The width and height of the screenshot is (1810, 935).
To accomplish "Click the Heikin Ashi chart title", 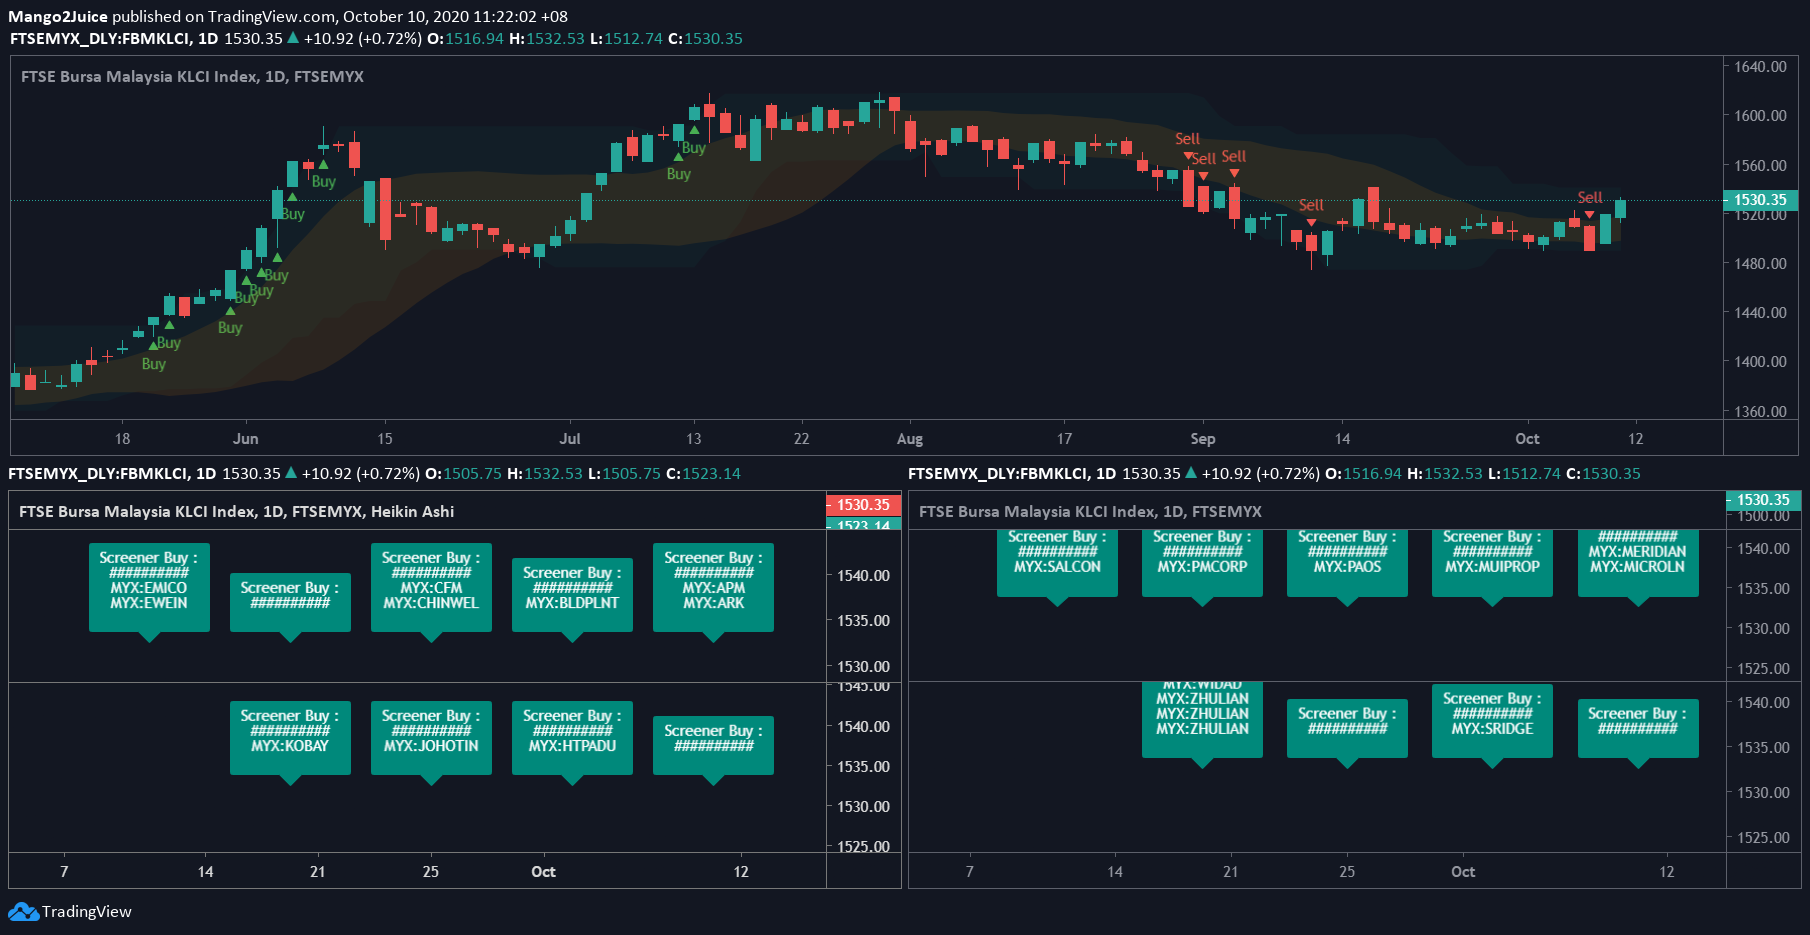I will (236, 511).
